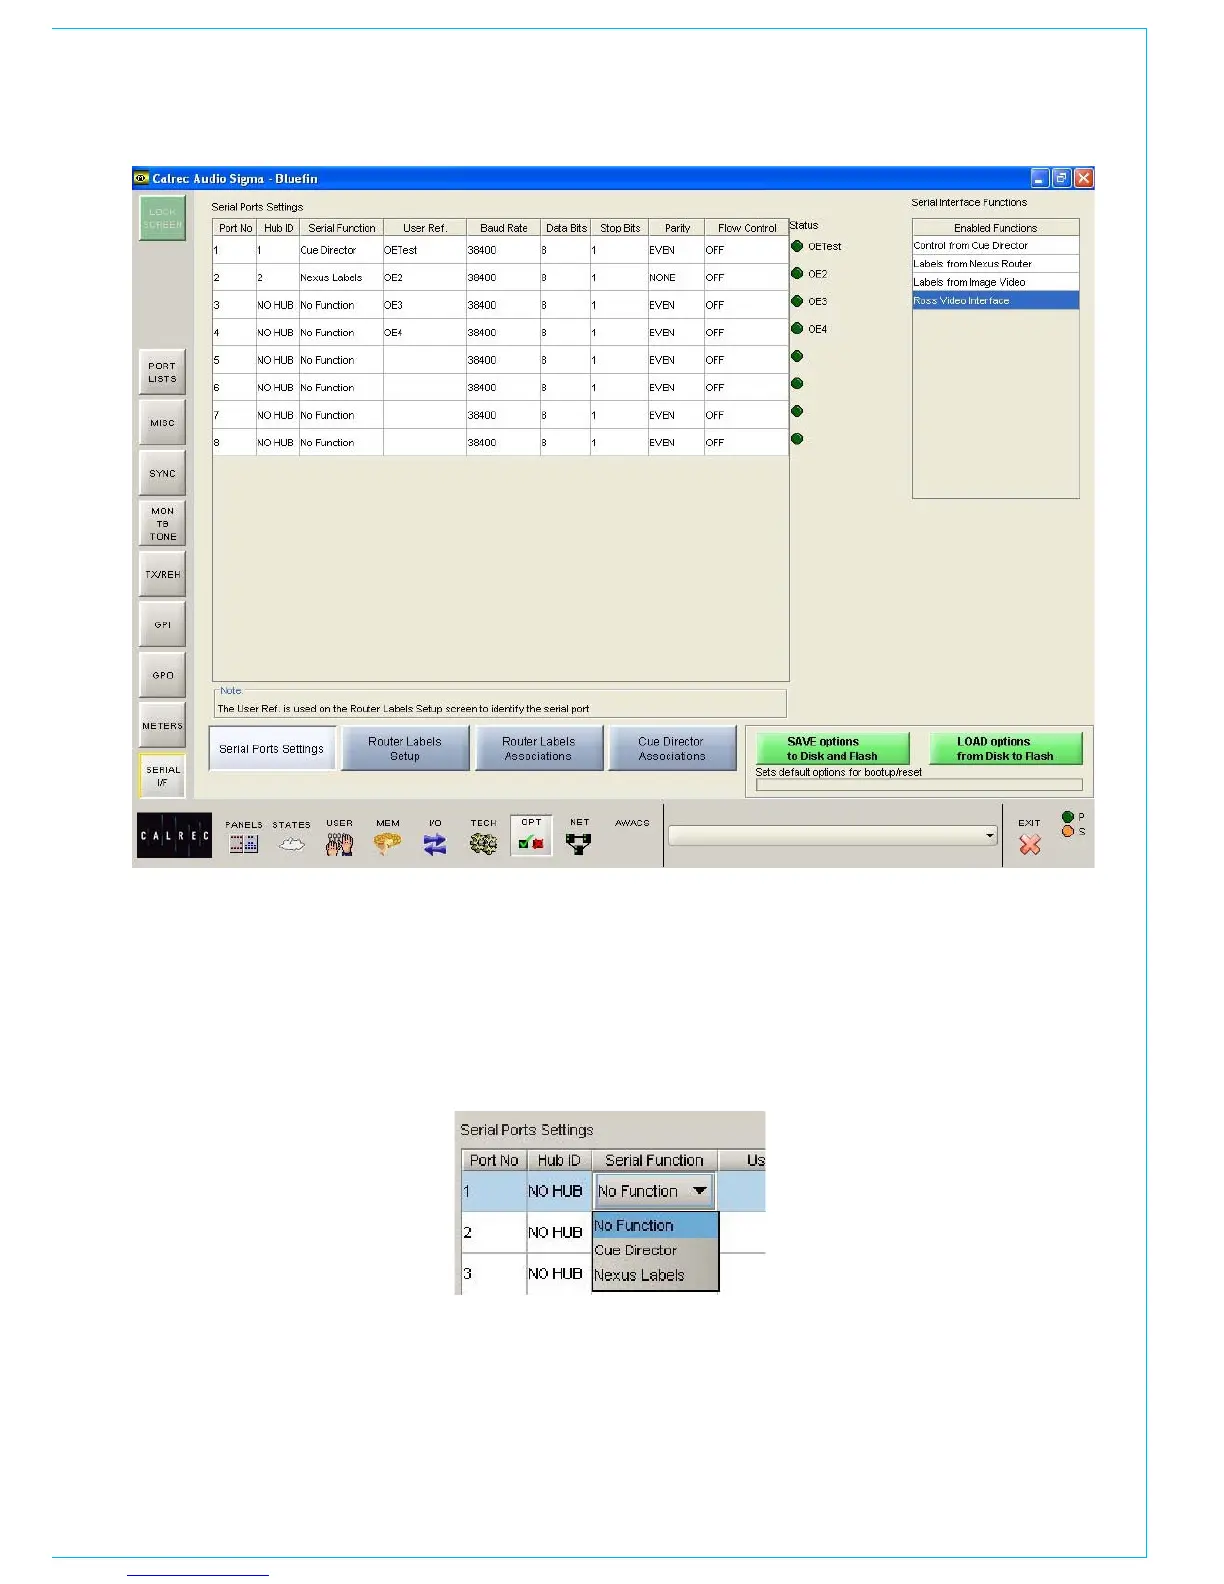The height and width of the screenshot is (1584, 1224).
Task: Minimize the Calrec Audio Sigma window
Action: click(x=1040, y=178)
